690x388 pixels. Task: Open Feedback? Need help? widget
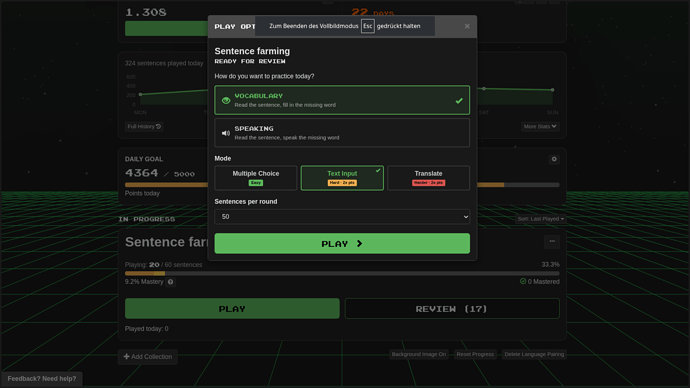42,379
